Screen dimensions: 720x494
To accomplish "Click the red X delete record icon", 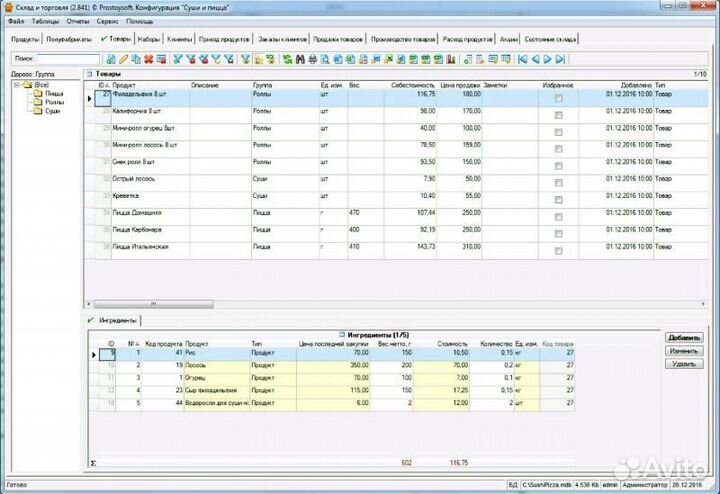I will [x=148, y=60].
